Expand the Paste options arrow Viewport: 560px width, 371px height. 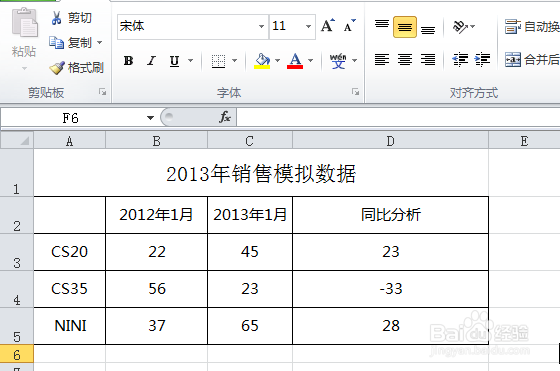click(x=24, y=68)
